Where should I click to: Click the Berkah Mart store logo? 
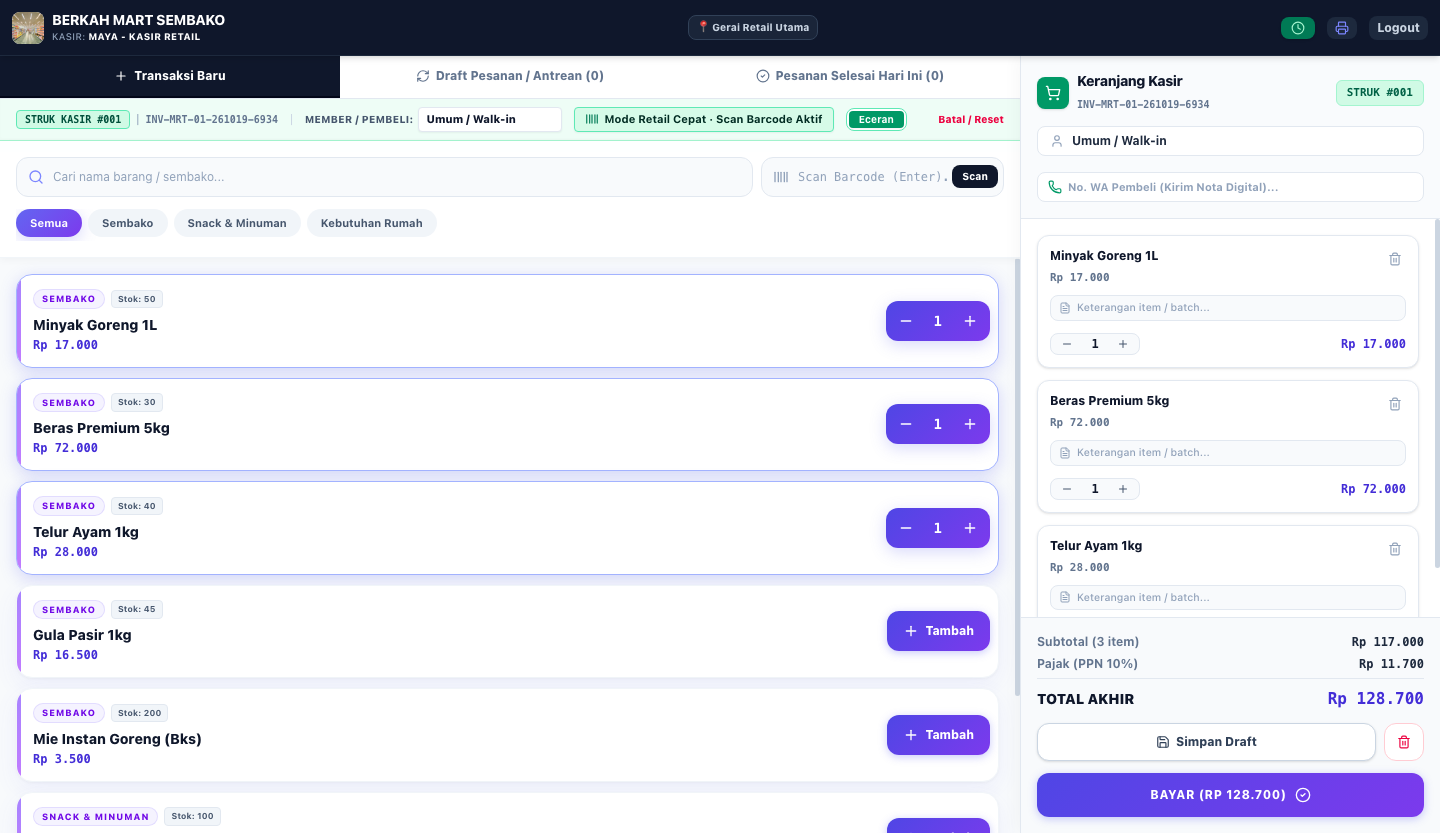tap(28, 28)
